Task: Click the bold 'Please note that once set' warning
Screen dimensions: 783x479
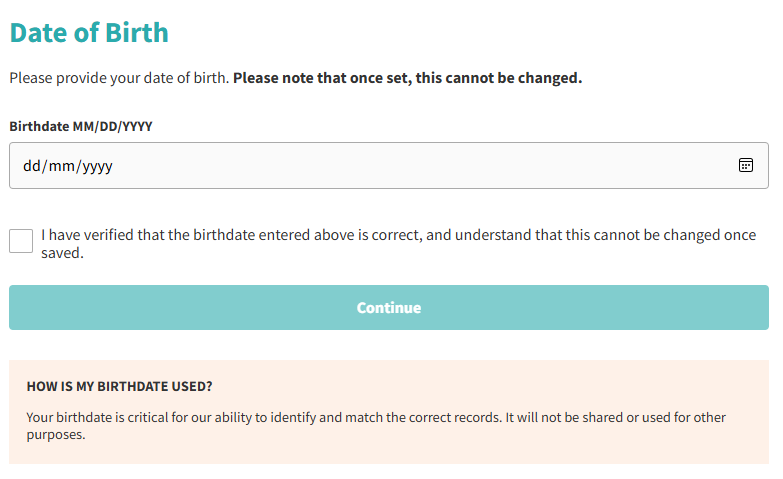Action: [x=320, y=78]
